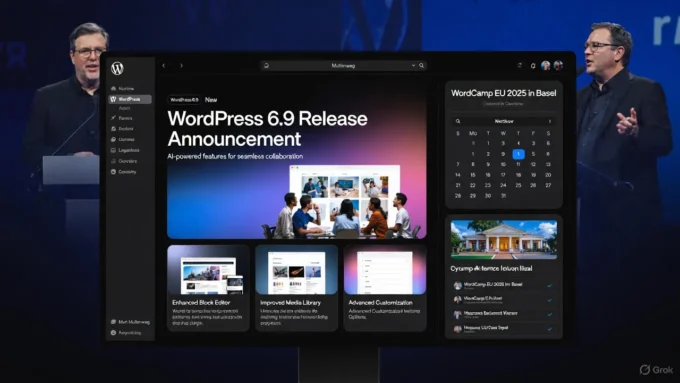Open the Matt Mullenweg item at sidebar bottom
The image size is (680, 383).
(130, 322)
